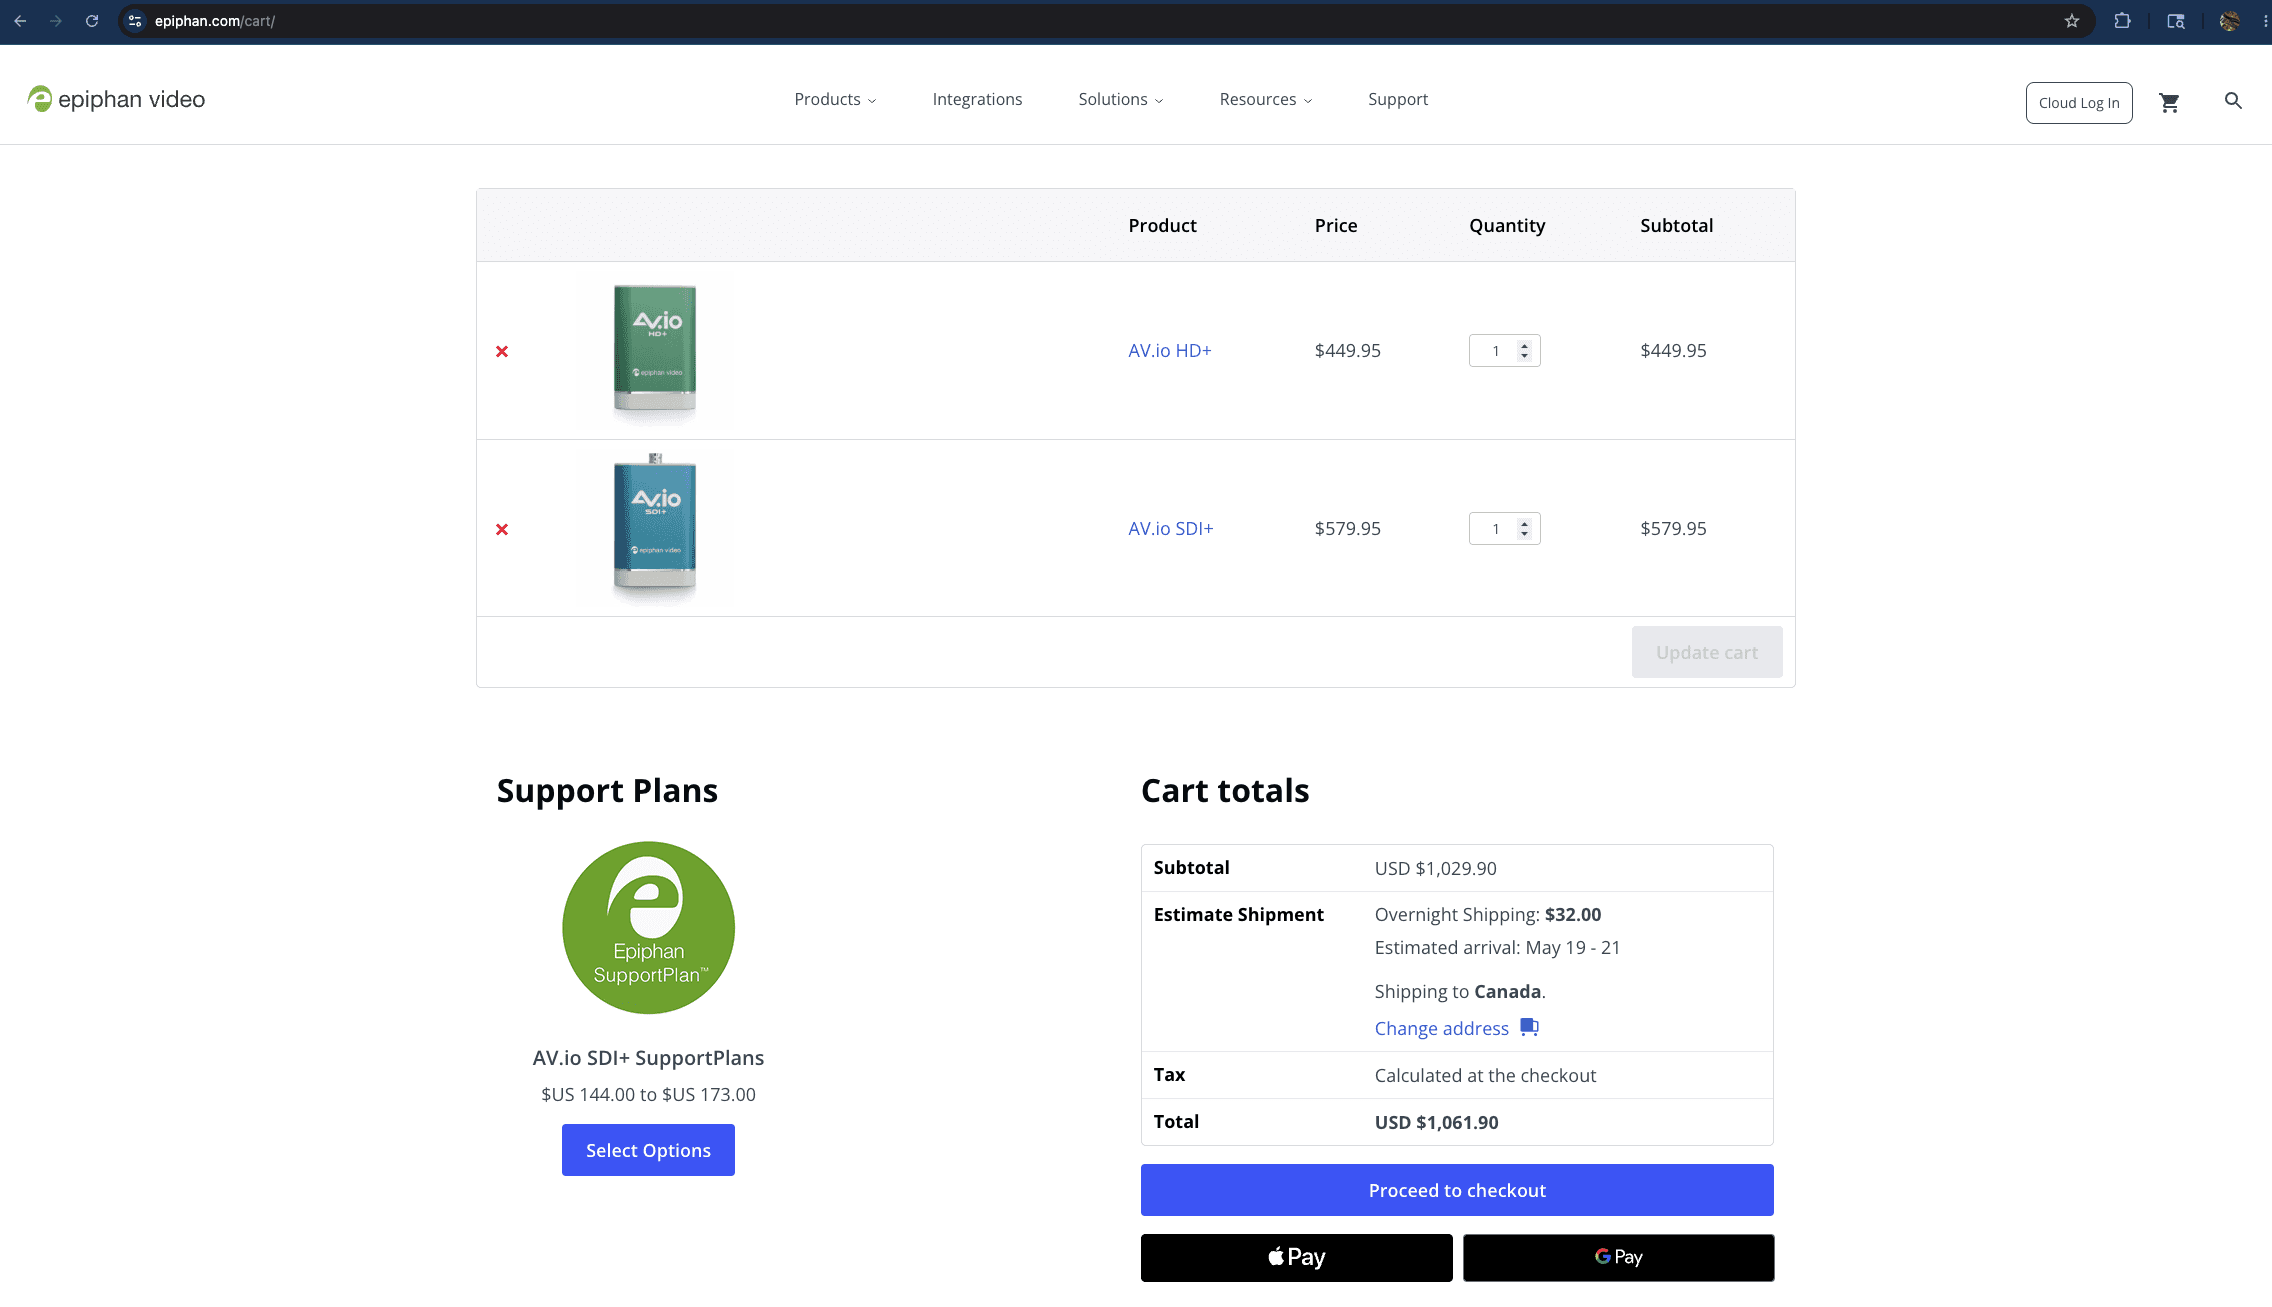This screenshot has height=1307, width=2272.
Task: Open site search magnifier icon
Action: [x=2233, y=101]
